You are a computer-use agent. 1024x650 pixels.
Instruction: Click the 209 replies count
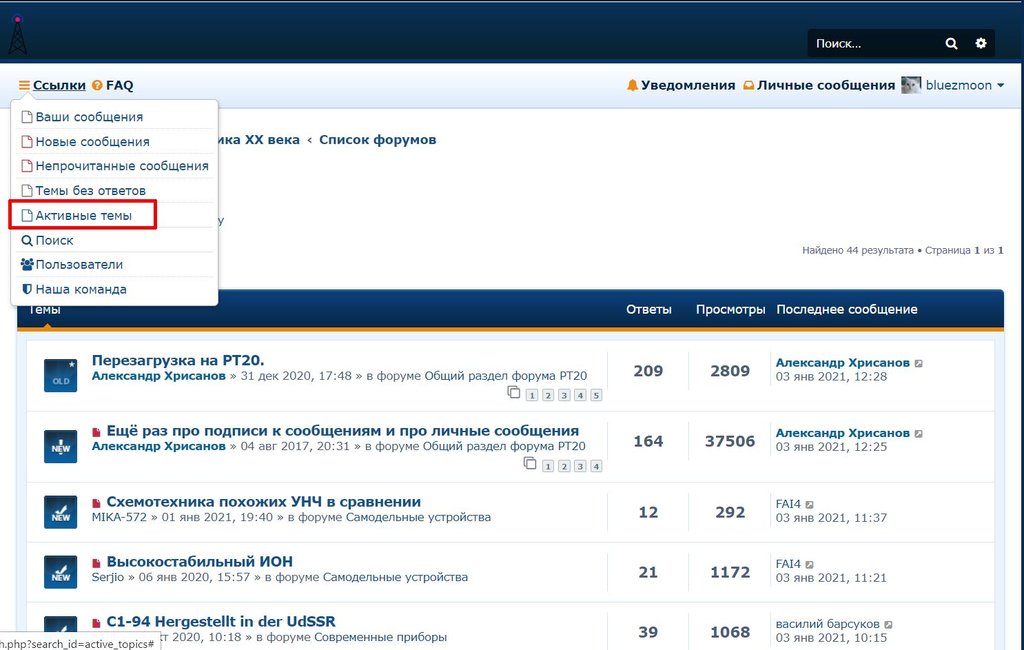pos(648,371)
